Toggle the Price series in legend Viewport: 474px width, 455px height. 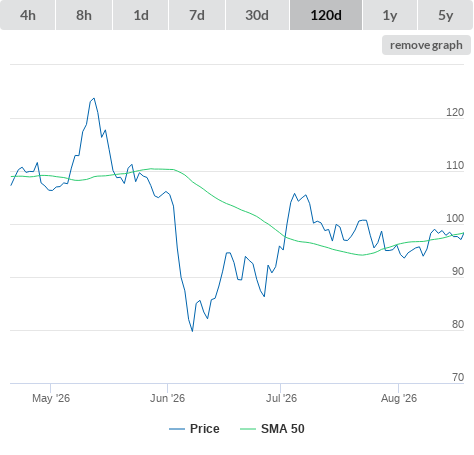pos(205,429)
